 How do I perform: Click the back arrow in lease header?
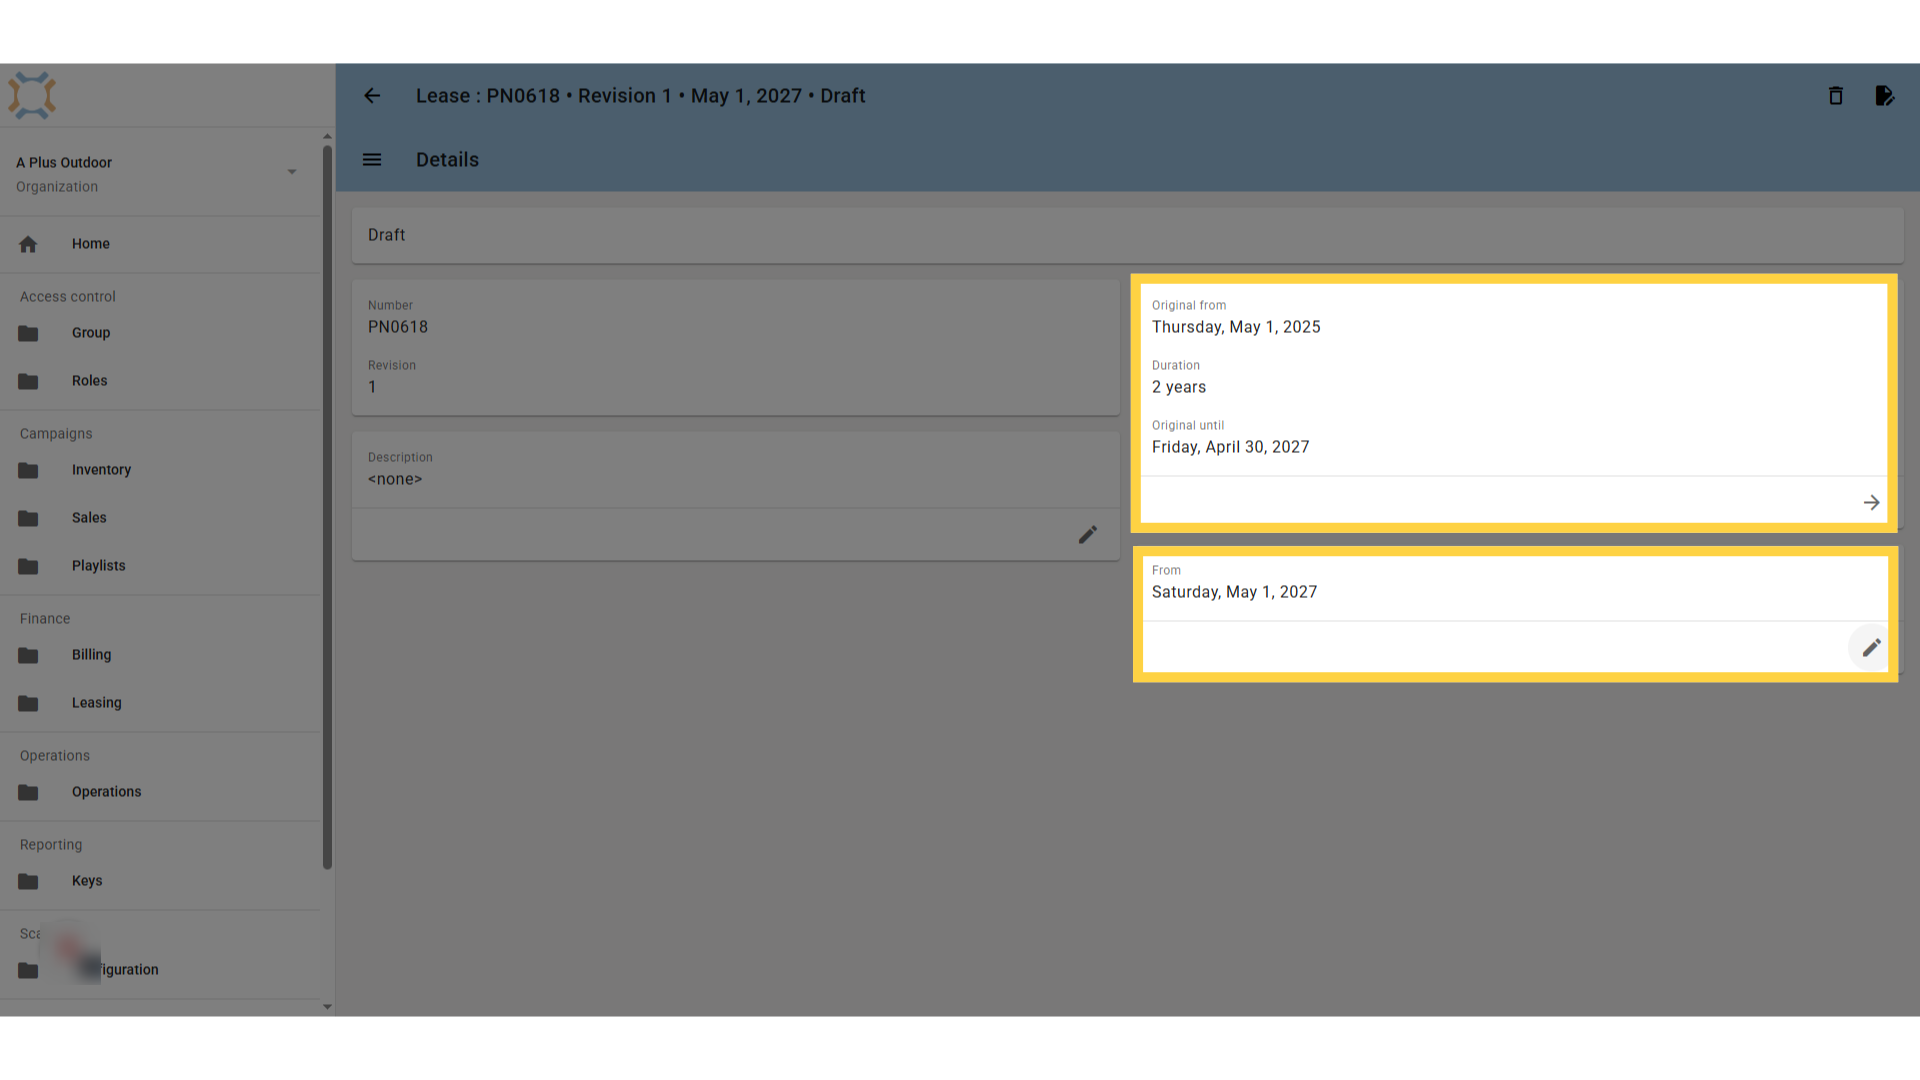pyautogui.click(x=372, y=96)
